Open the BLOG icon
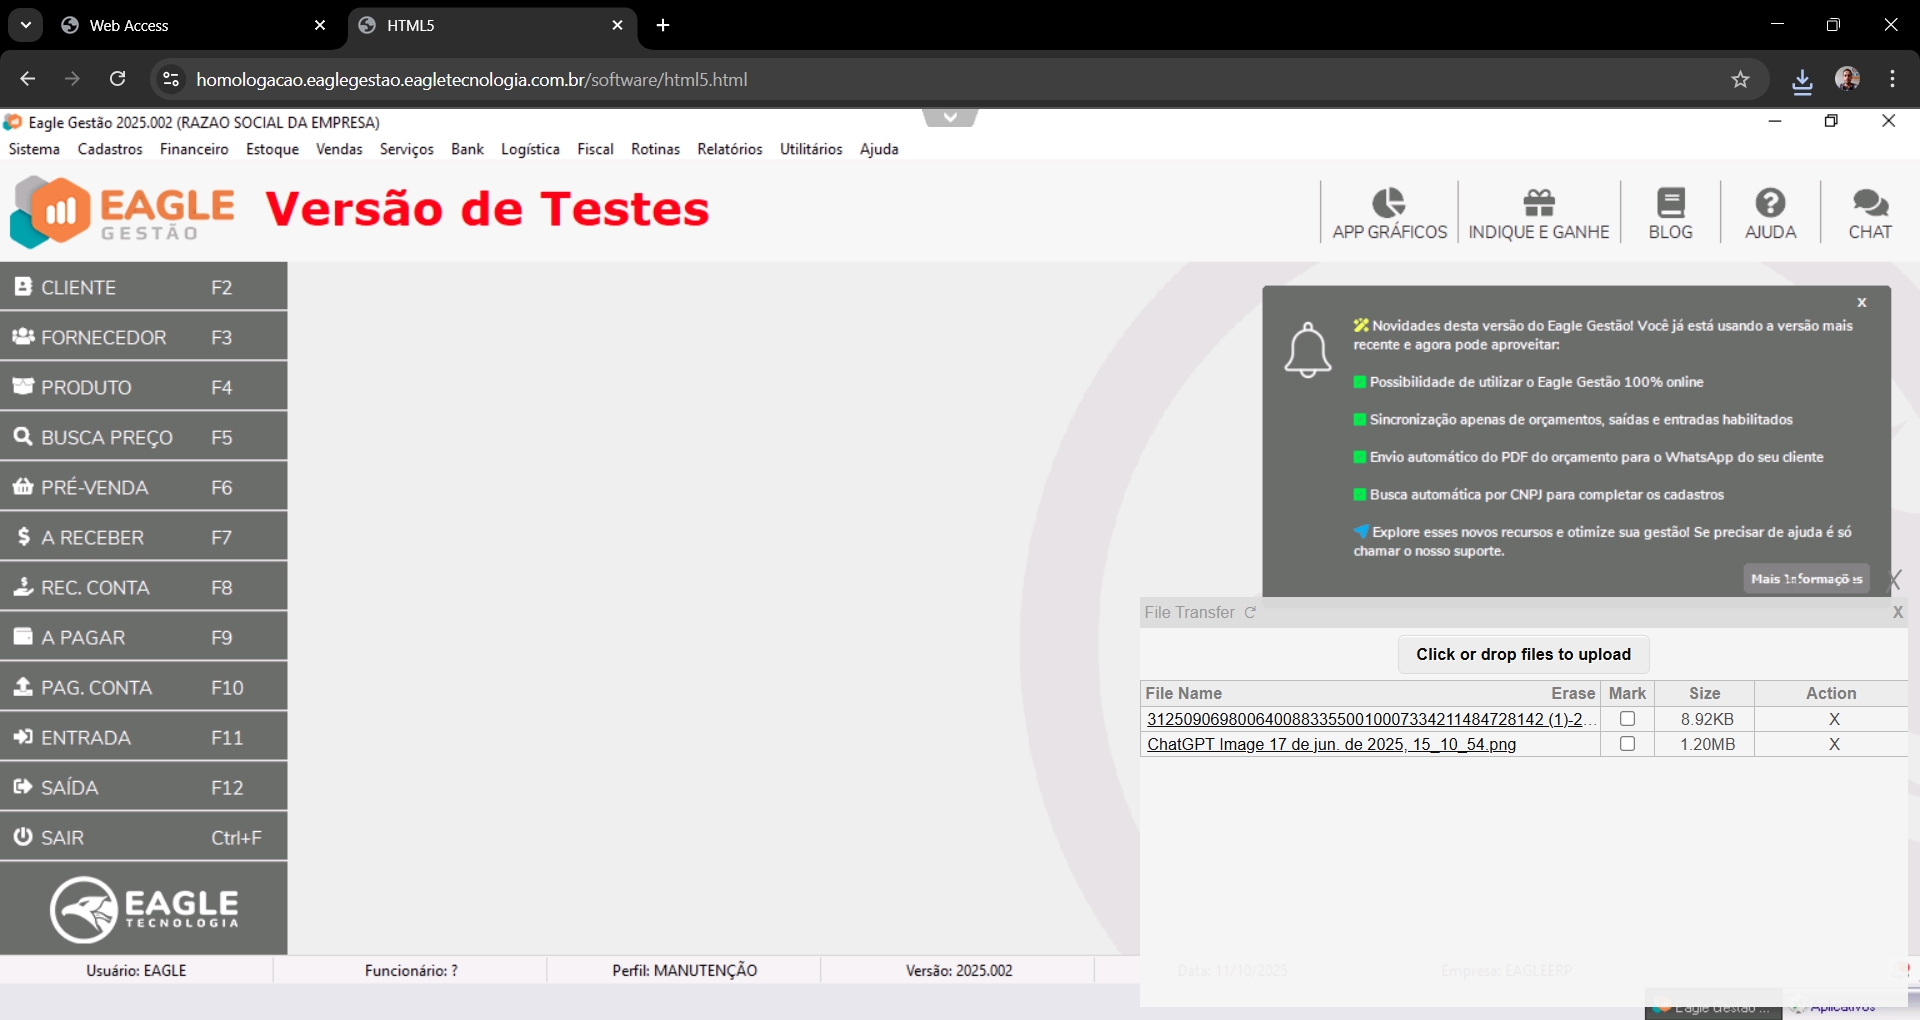The height and width of the screenshot is (1020, 1920). pos(1671,213)
